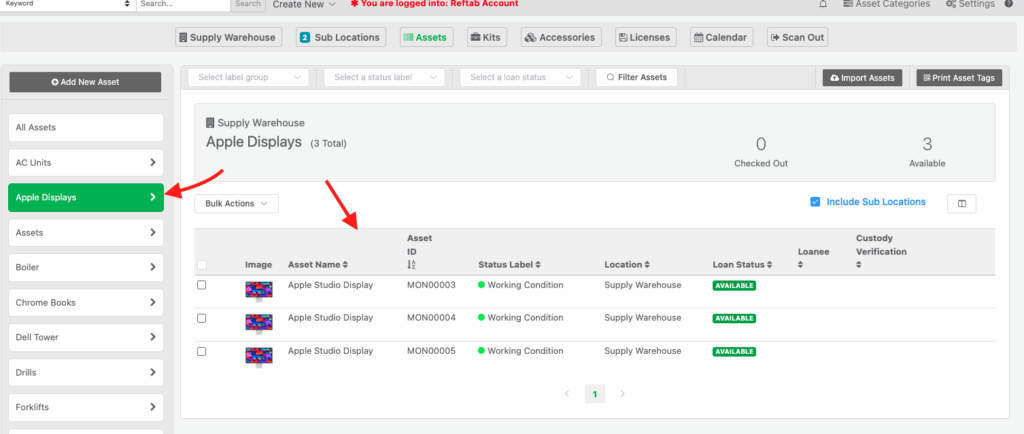Click the top Search button
This screenshot has width=1024, height=434.
coord(248,4)
